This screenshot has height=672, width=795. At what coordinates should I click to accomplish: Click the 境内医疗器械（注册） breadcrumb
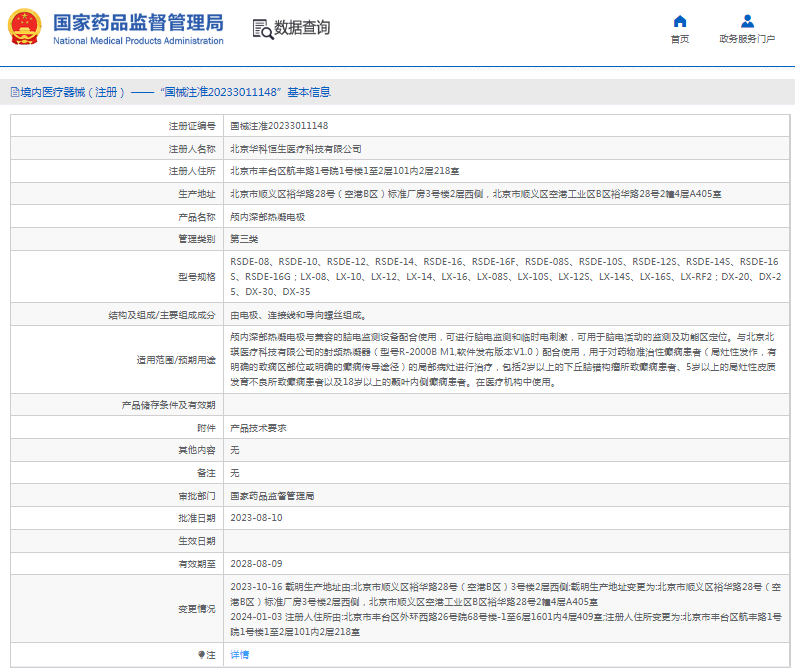tap(72, 92)
